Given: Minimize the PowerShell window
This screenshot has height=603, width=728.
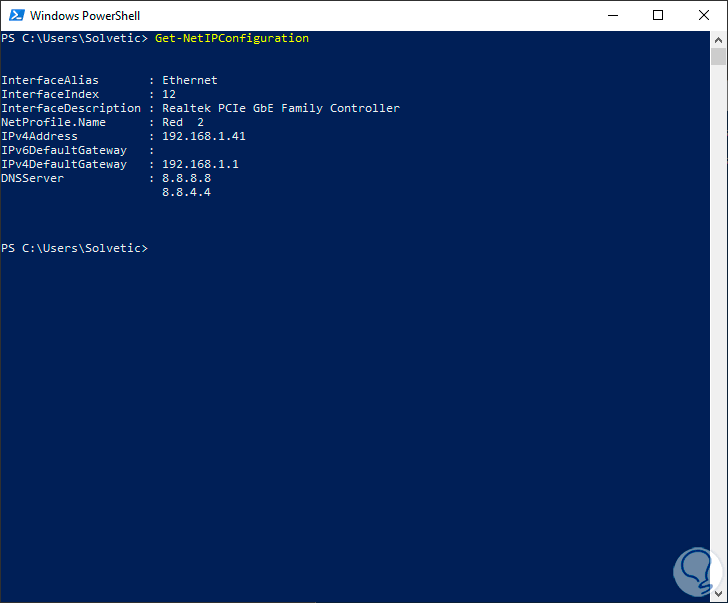Looking at the screenshot, I should (x=612, y=15).
